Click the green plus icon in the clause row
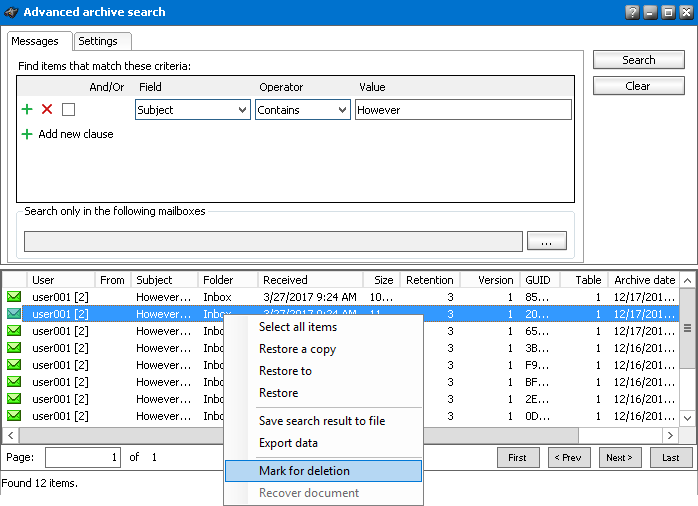Image resolution: width=698 pixels, height=506 pixels. [27, 109]
